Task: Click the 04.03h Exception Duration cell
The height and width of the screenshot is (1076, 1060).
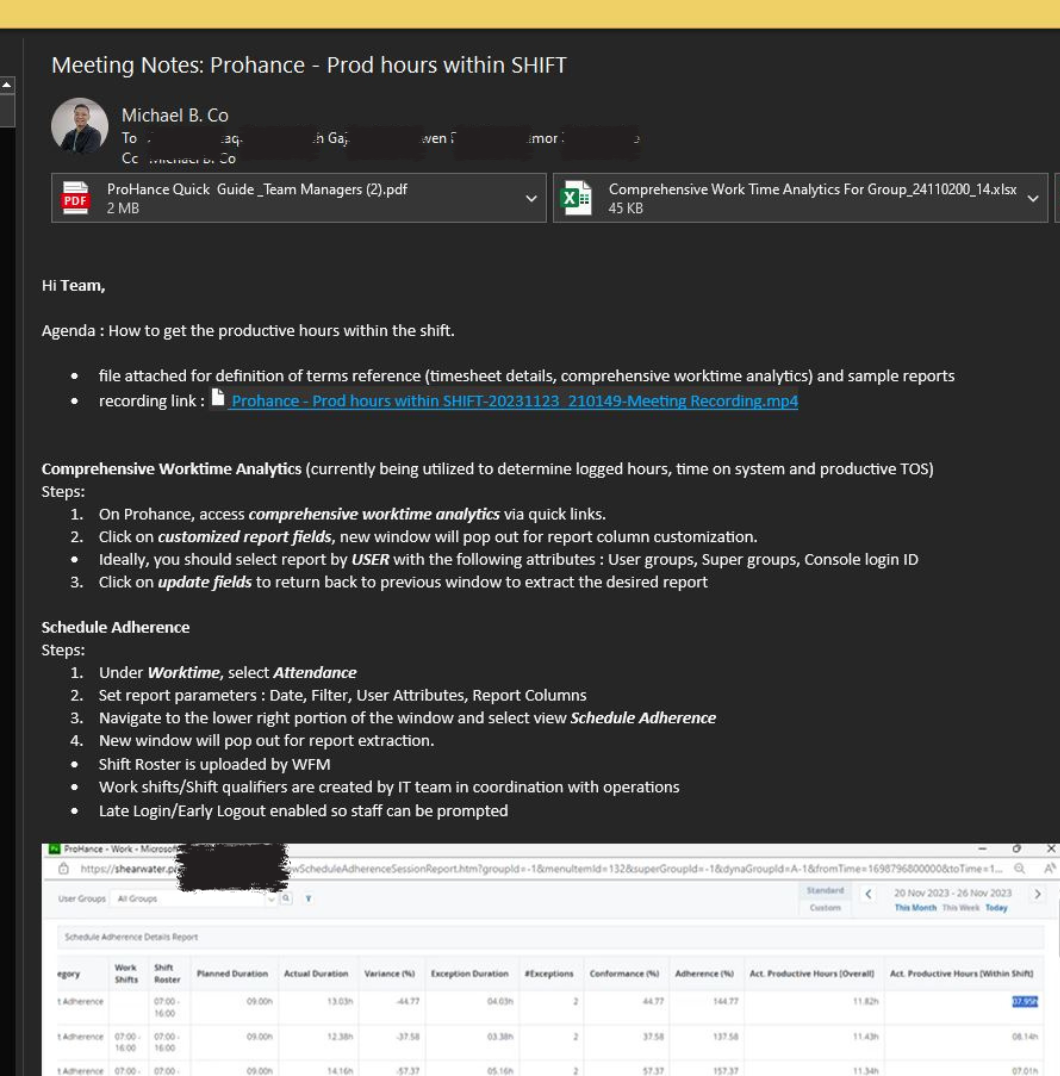Action: coord(500,1002)
